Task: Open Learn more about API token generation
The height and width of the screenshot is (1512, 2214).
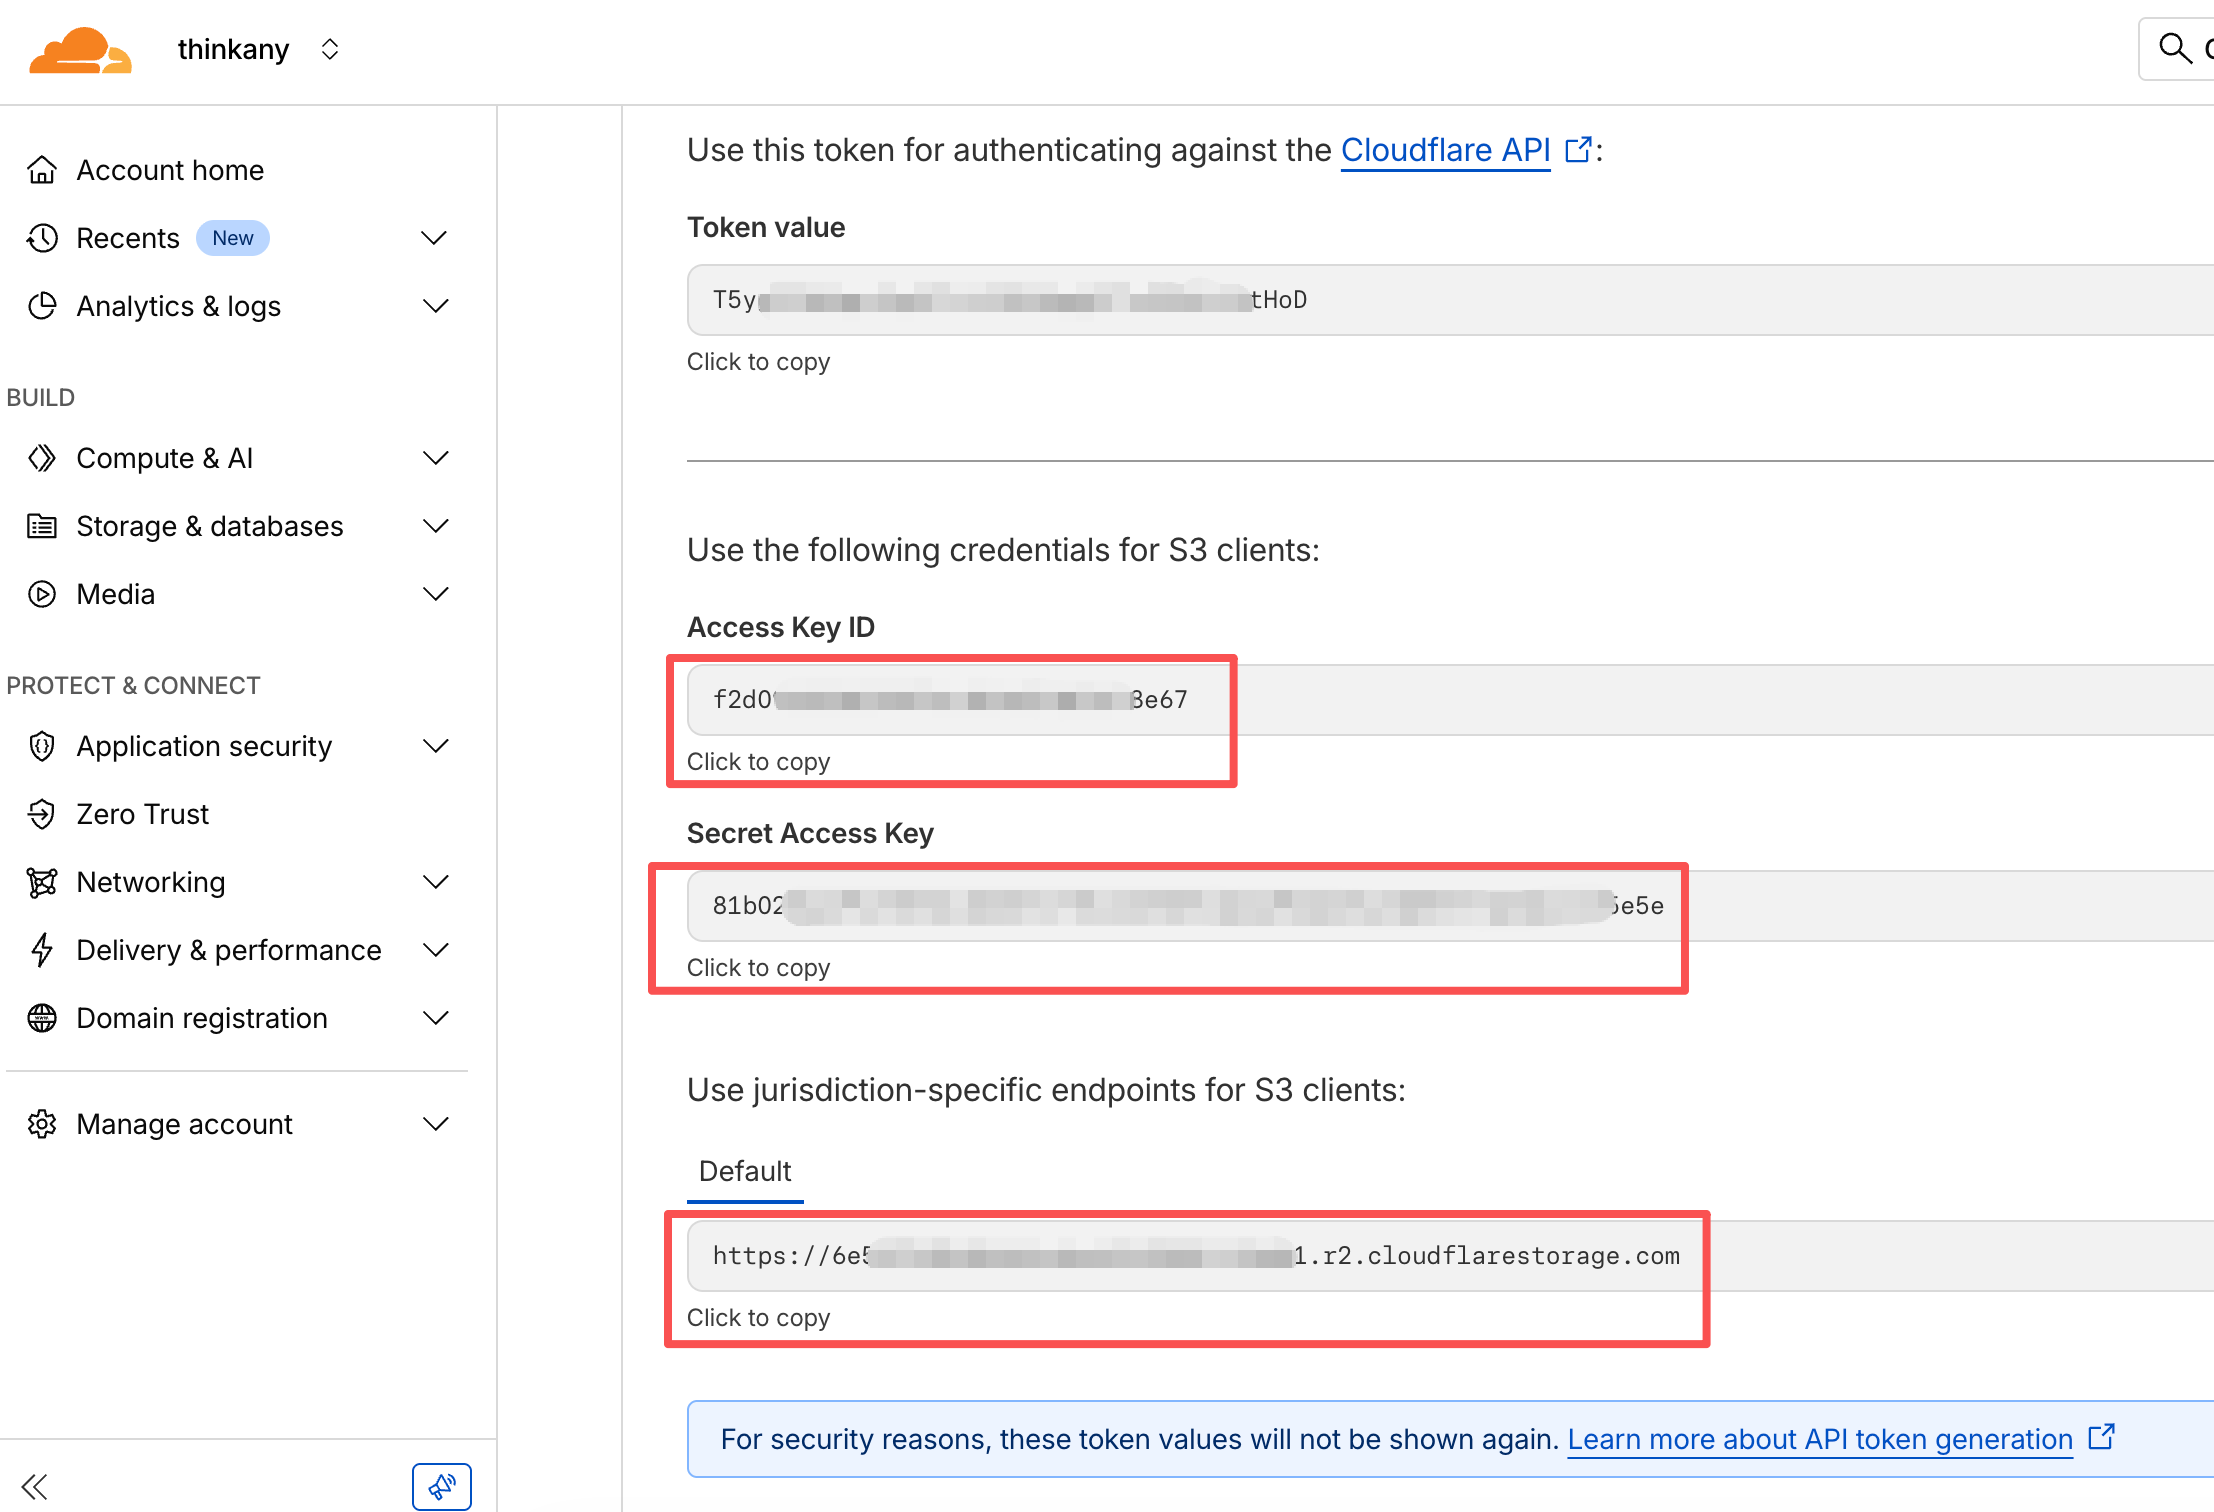Action: [1819, 1439]
